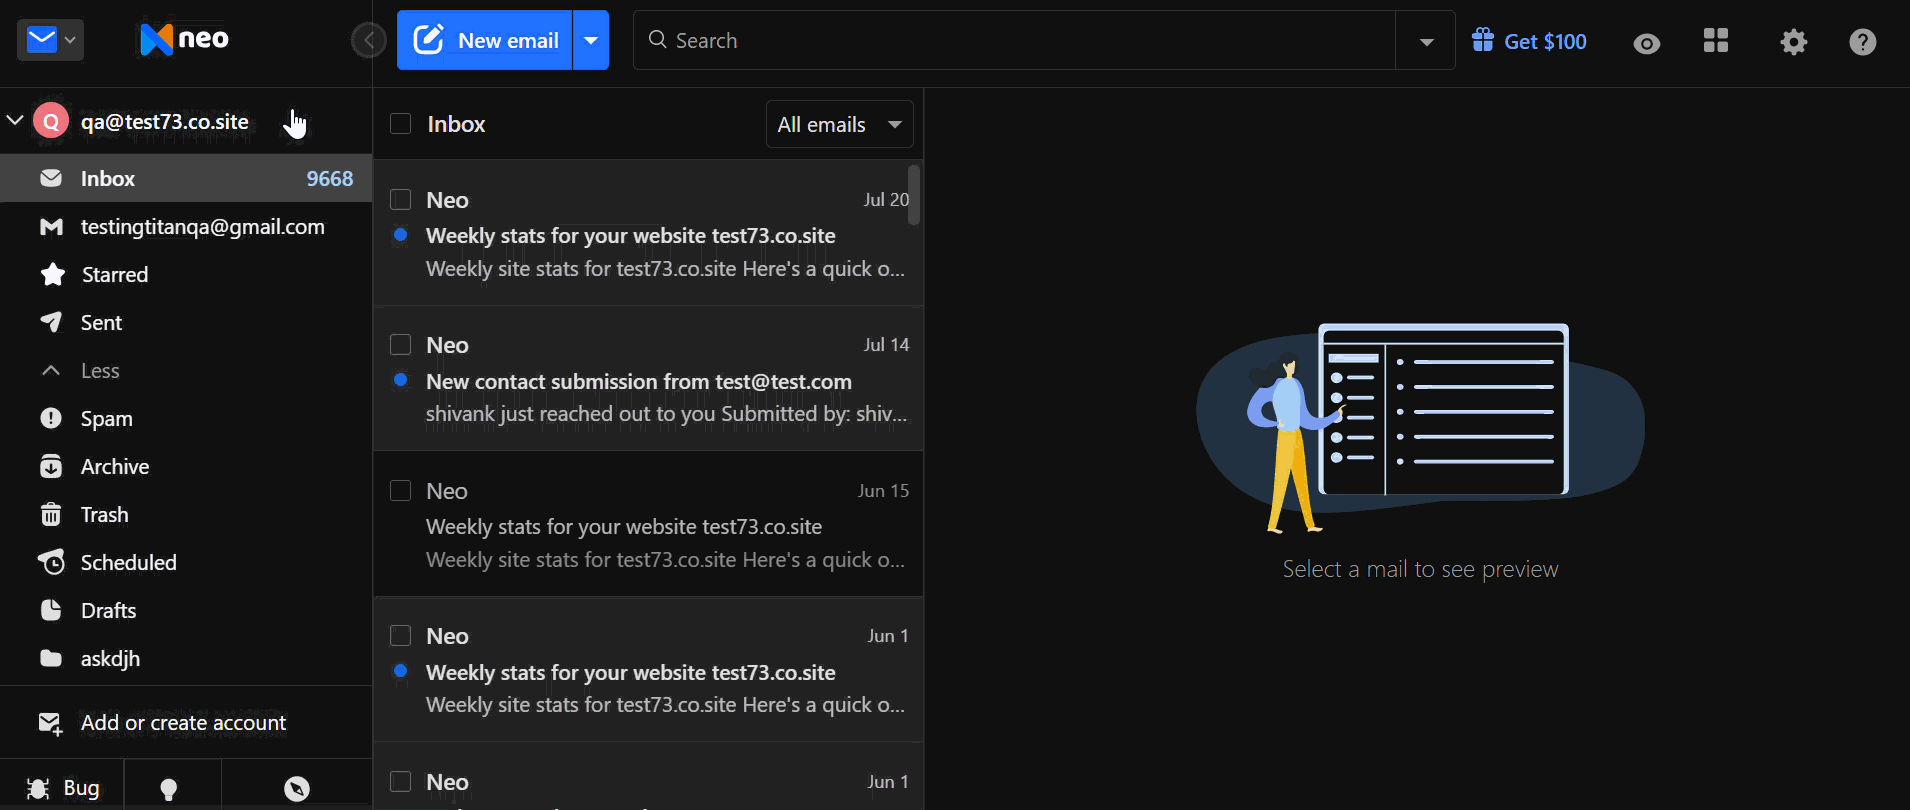Click the lightbulb idea icon
1910x810 pixels.
point(169,789)
